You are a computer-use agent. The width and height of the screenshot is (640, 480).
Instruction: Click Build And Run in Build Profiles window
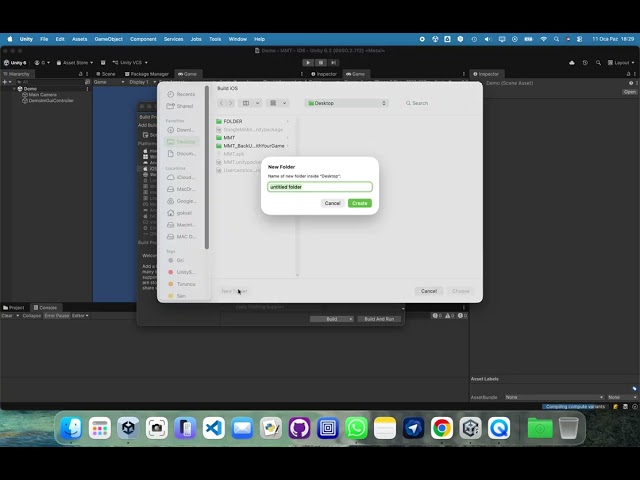379,319
